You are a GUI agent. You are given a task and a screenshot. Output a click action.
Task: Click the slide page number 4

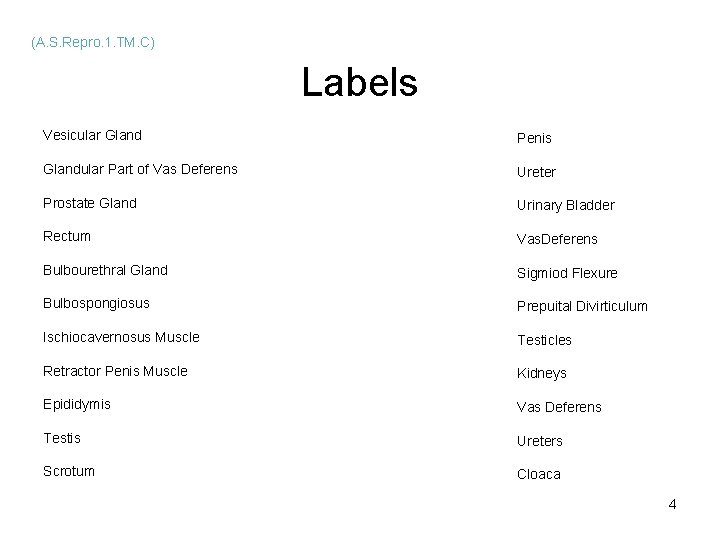pyautogui.click(x=672, y=504)
